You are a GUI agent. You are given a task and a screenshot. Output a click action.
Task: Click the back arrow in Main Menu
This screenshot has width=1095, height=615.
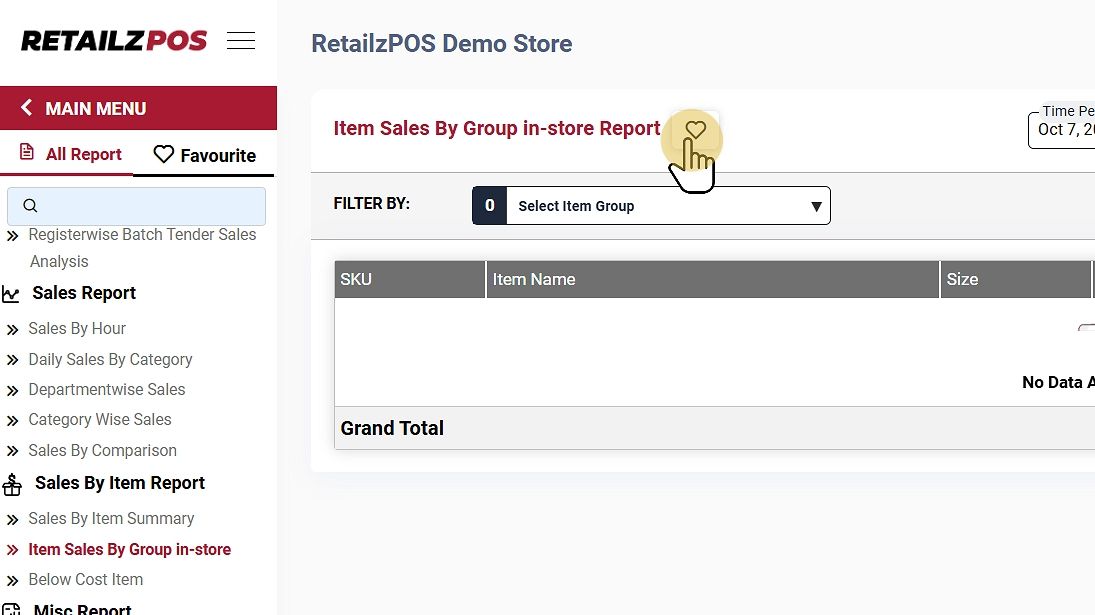tap(27, 108)
